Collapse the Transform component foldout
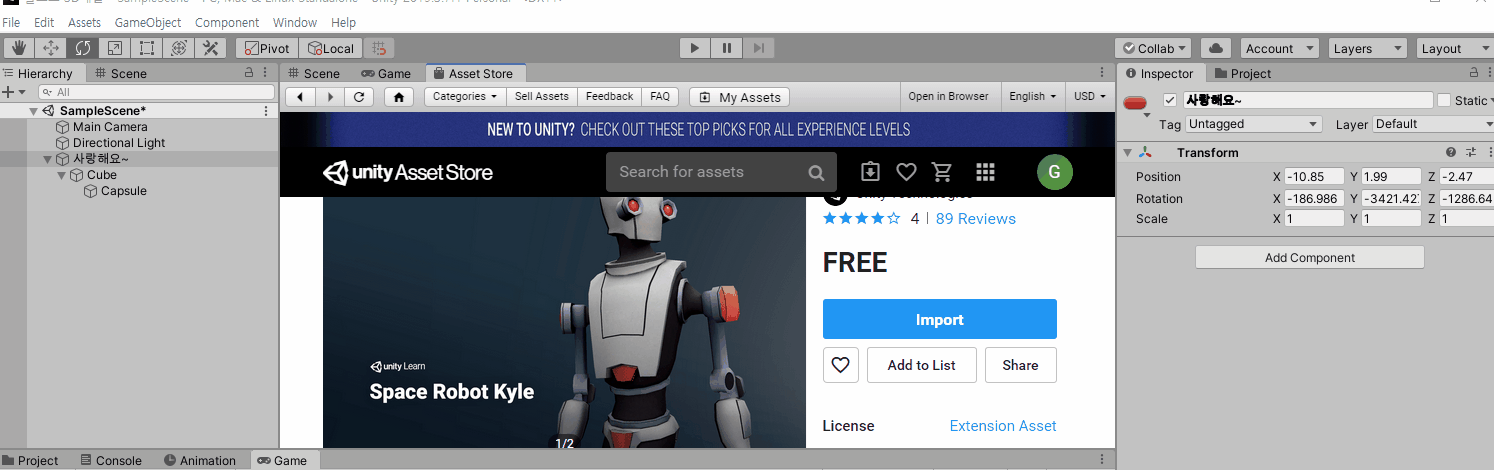 [x=1128, y=153]
